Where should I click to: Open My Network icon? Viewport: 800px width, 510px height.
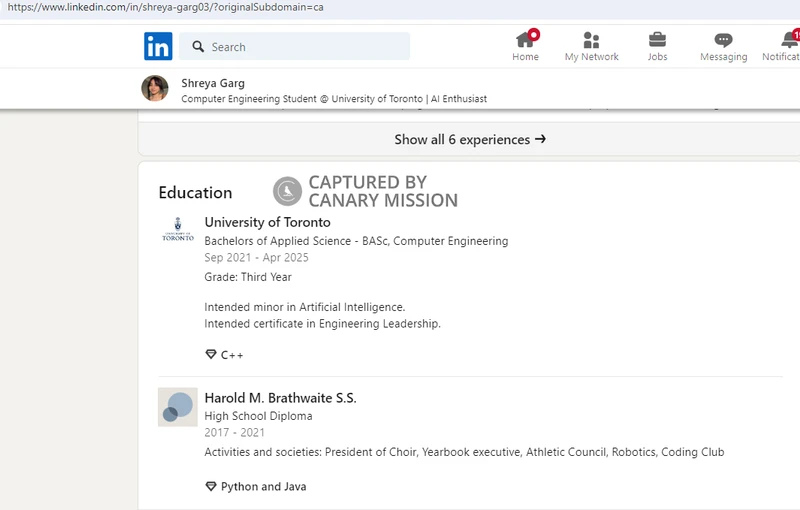(x=591, y=40)
